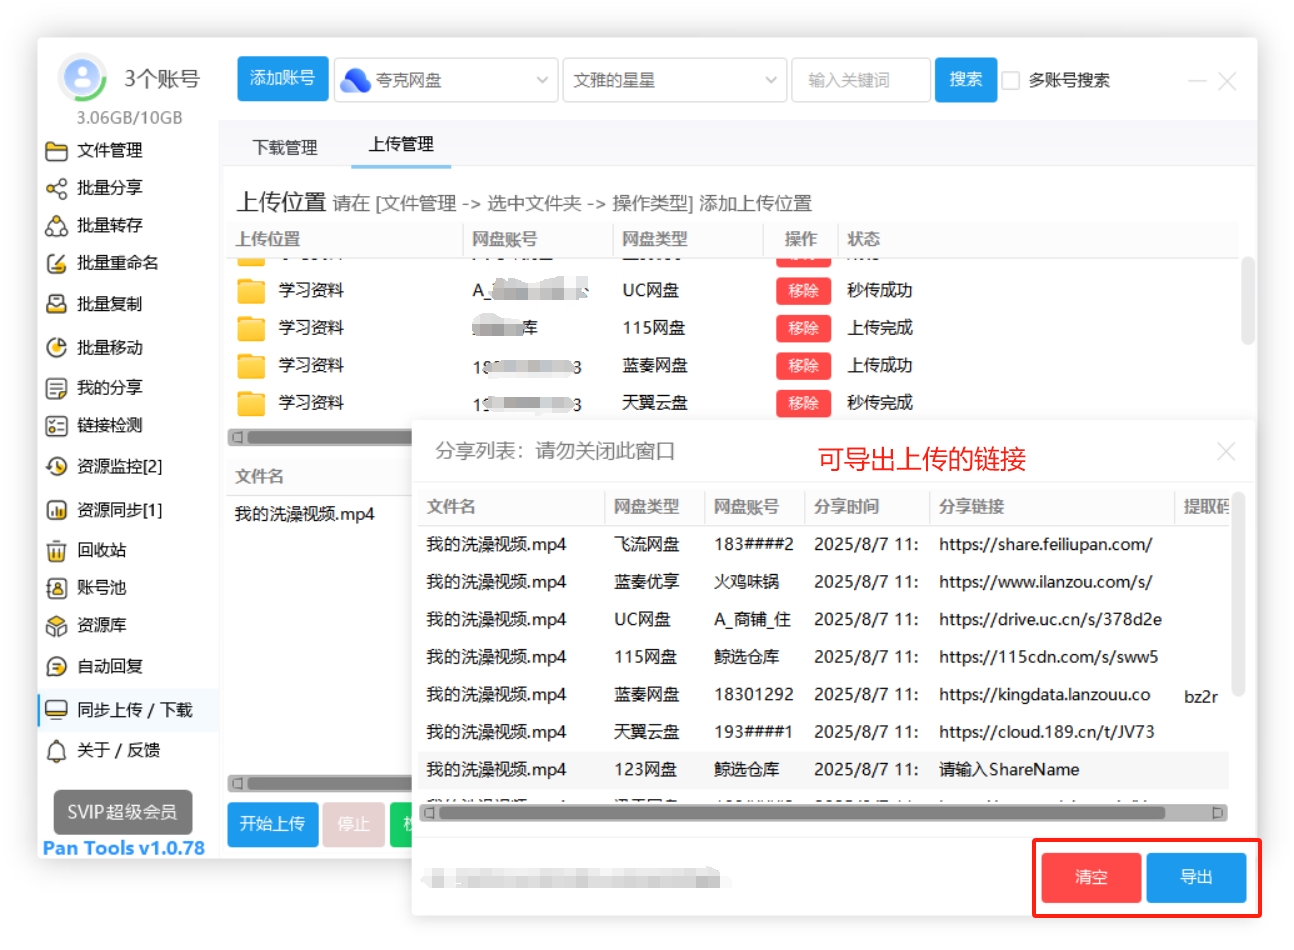Click the 添加账号 button
Screen dimensions: 1294x950
283,79
